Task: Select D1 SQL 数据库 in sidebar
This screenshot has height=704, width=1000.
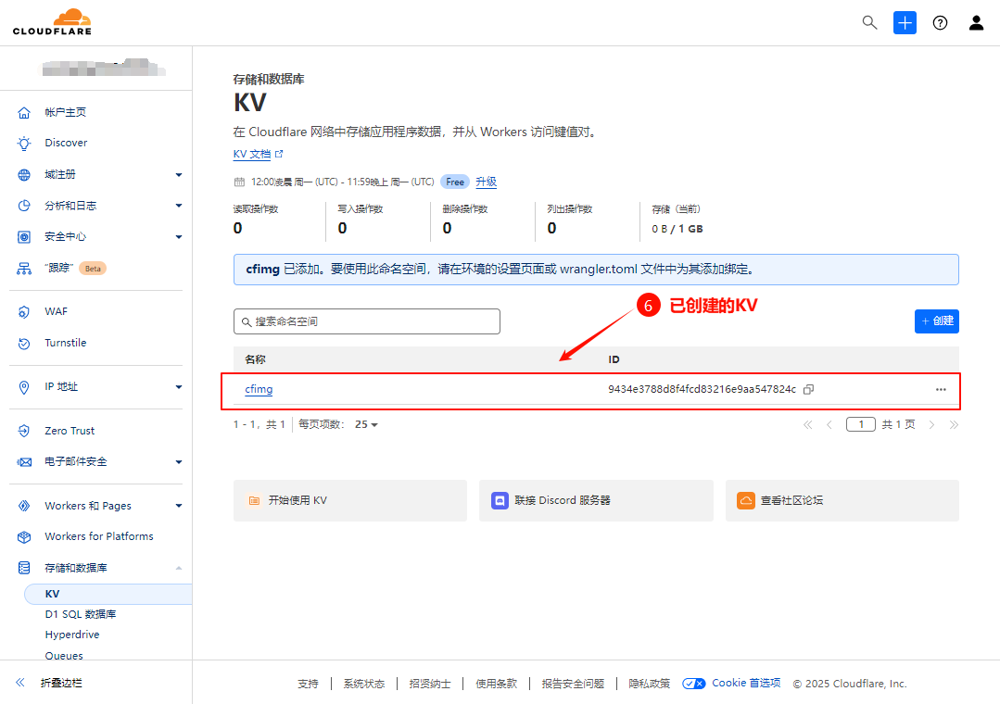Action: 80,614
